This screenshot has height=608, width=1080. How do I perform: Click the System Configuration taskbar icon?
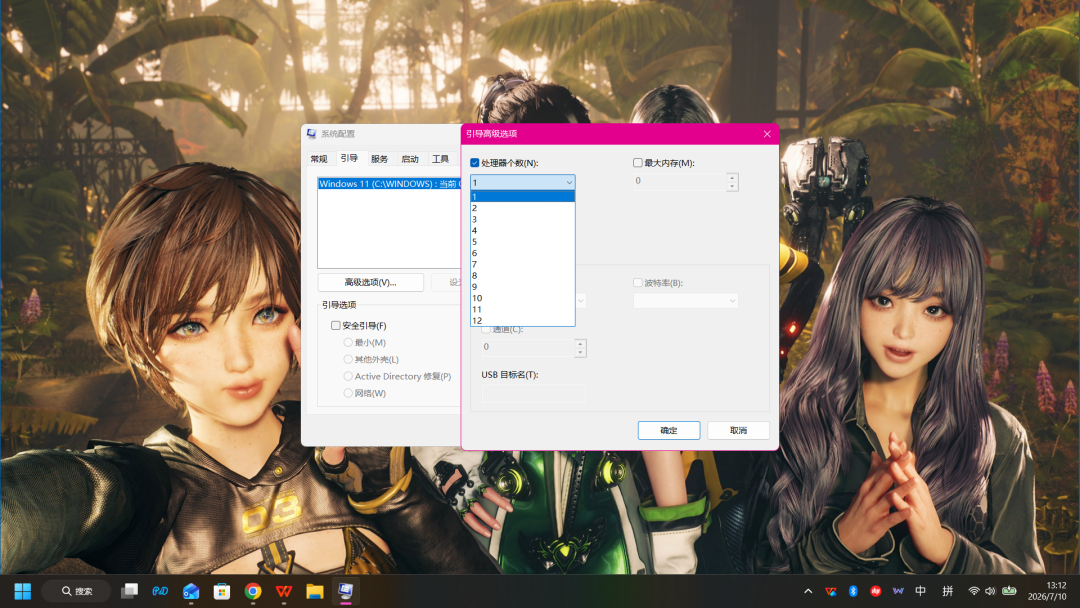pyautogui.click(x=346, y=591)
